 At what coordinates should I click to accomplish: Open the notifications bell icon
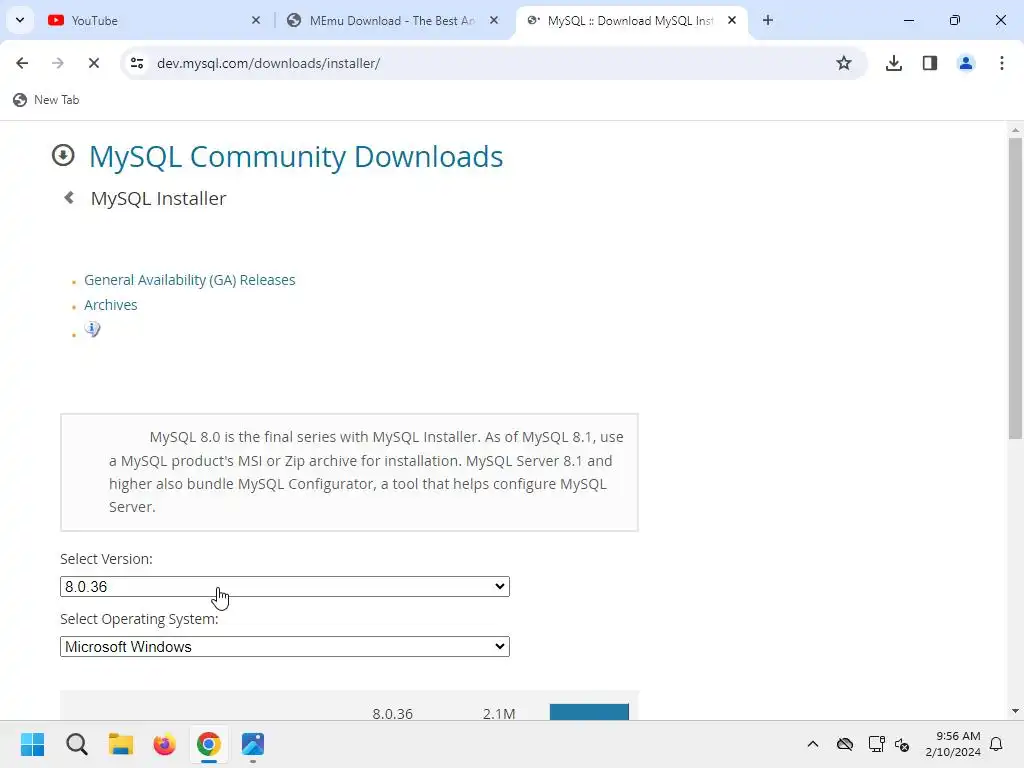(x=996, y=744)
